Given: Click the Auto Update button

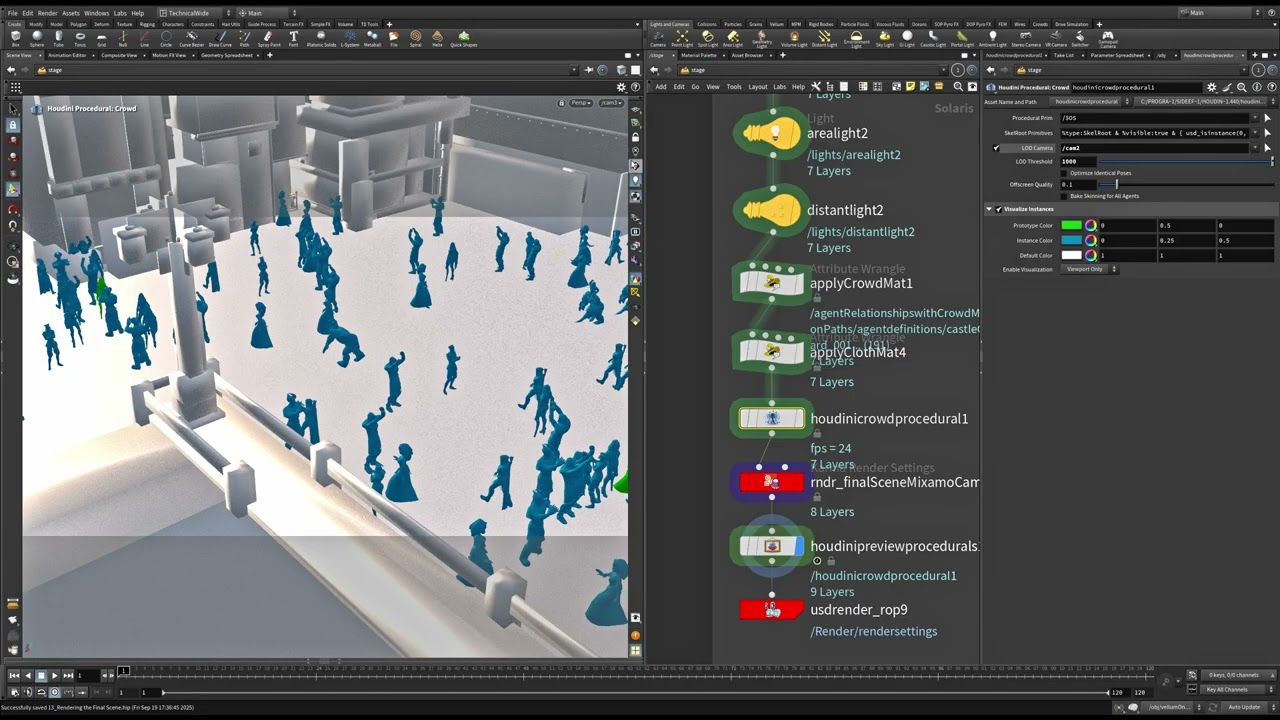Looking at the screenshot, I should (x=1244, y=707).
